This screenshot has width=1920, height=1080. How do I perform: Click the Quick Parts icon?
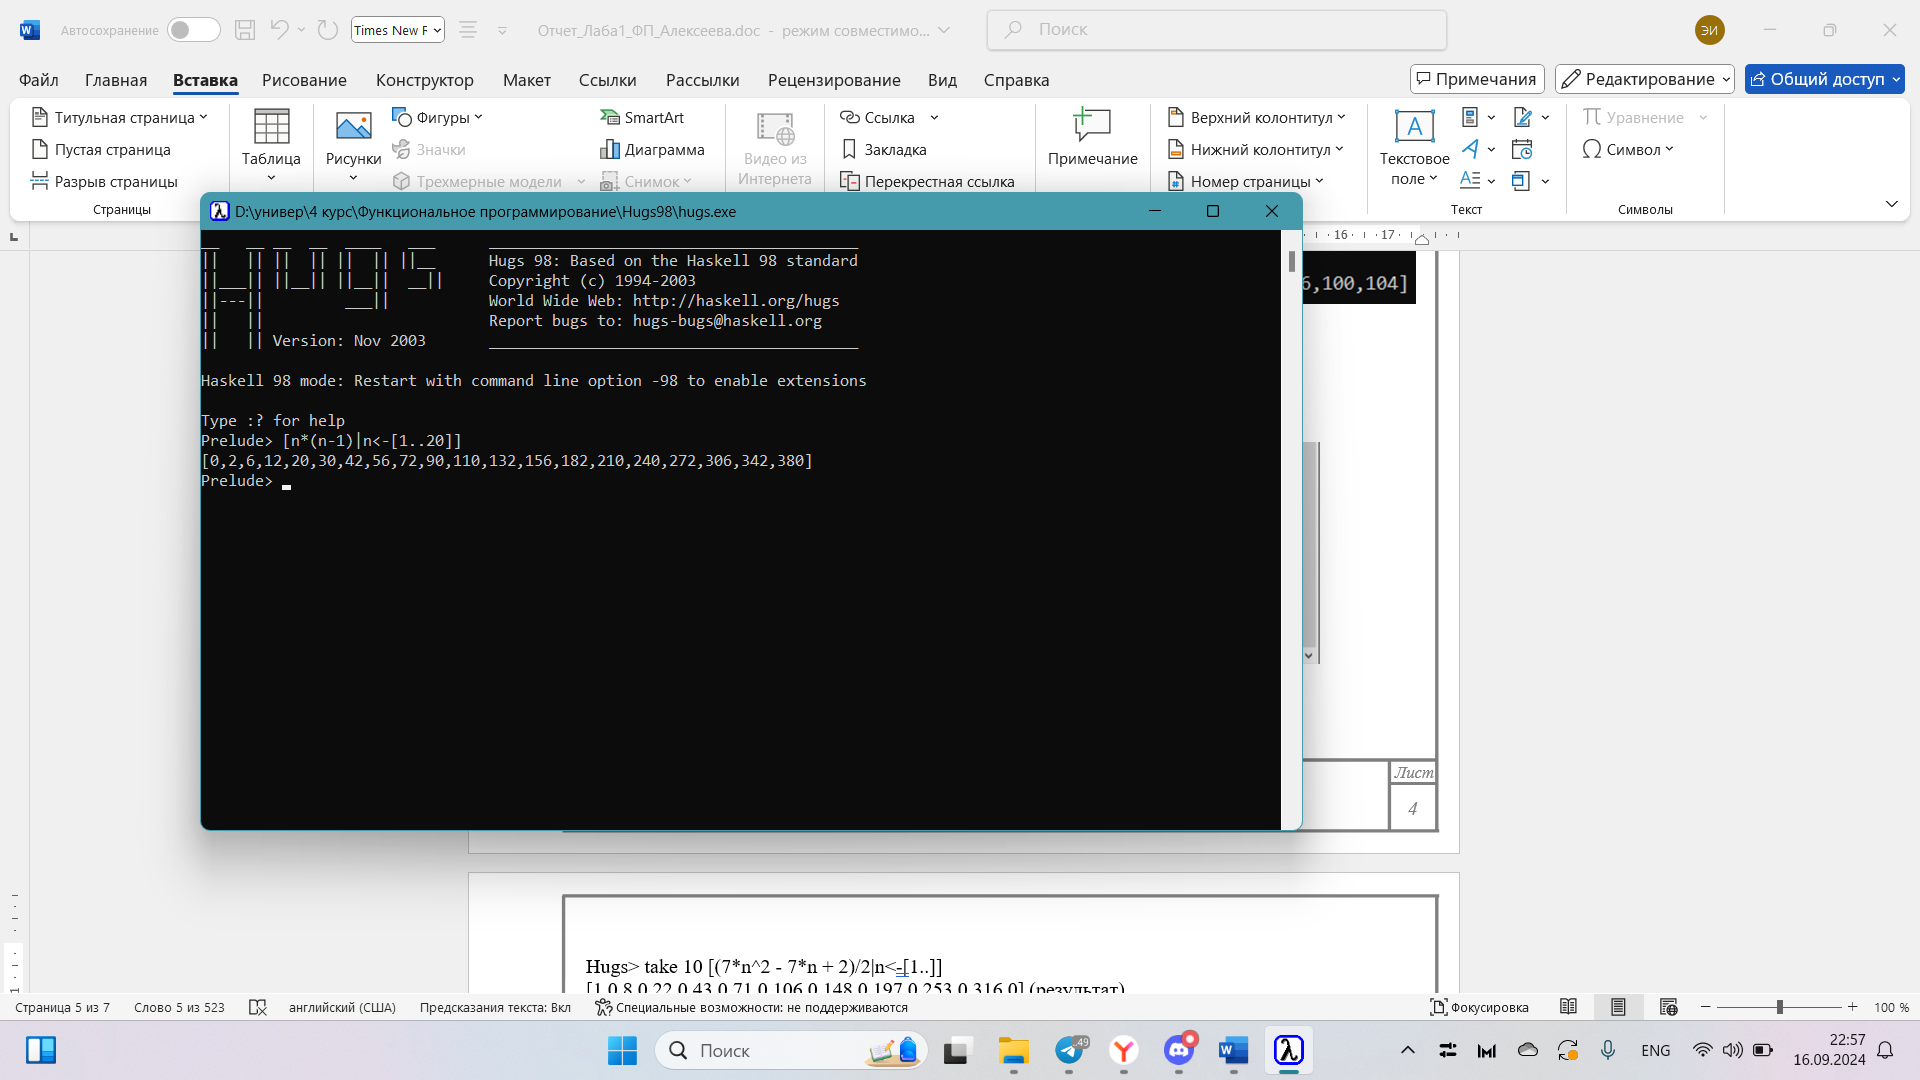point(1470,117)
